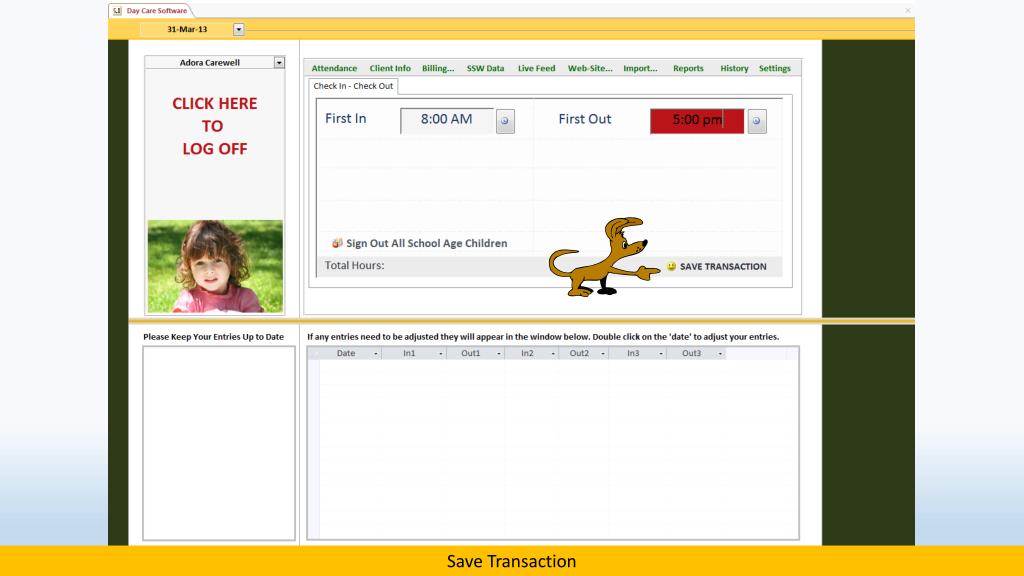Open the date picker dropdown arrow
The width and height of the screenshot is (1024, 576).
coord(238,29)
